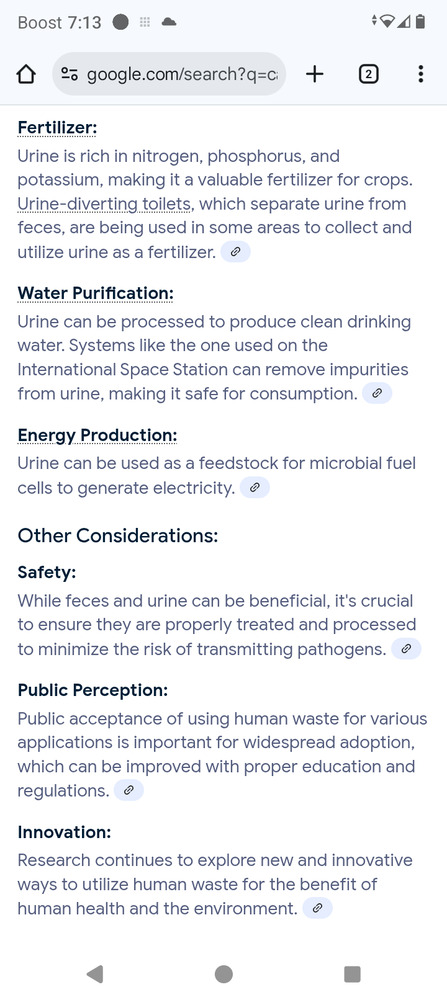Screen dimensions: 447x1000
Task: Open source link after Public Perception paragraph
Action: (128, 791)
